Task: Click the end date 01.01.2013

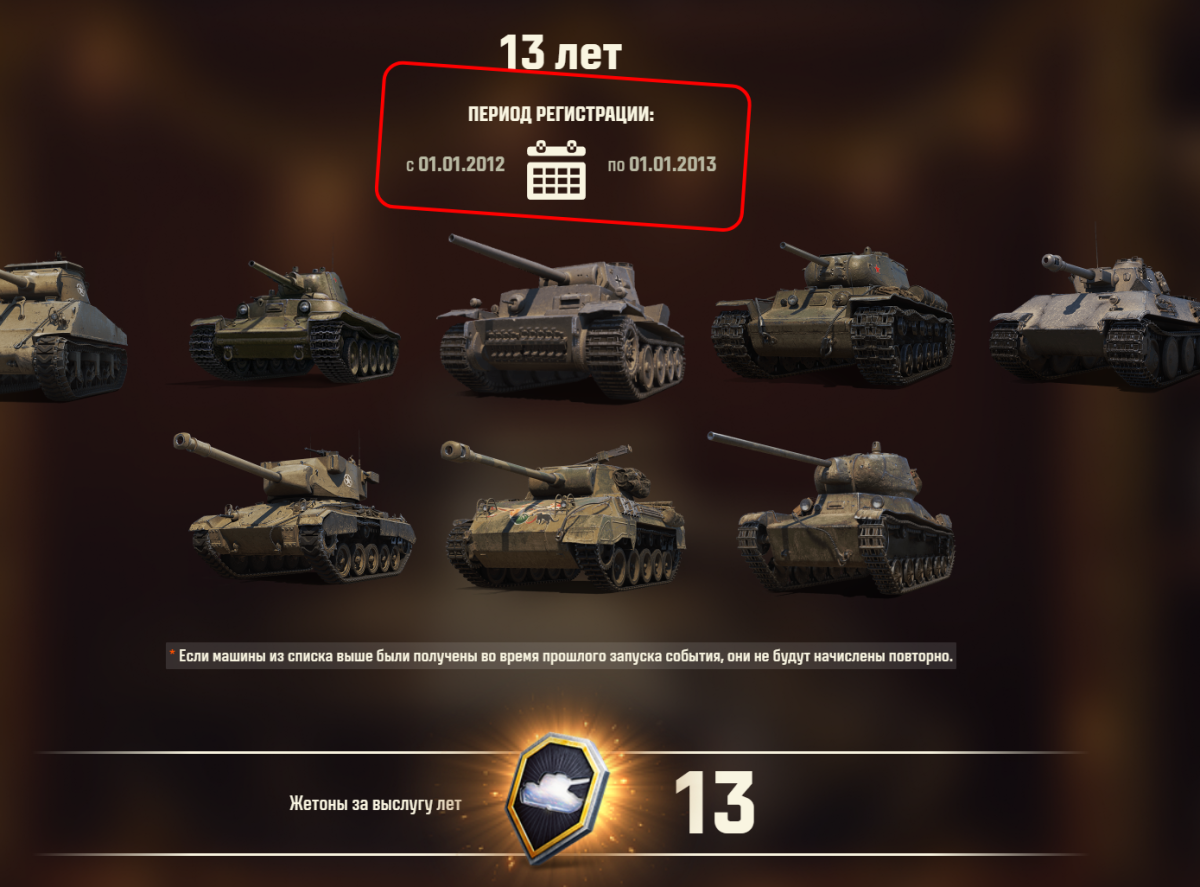Action: 672,164
